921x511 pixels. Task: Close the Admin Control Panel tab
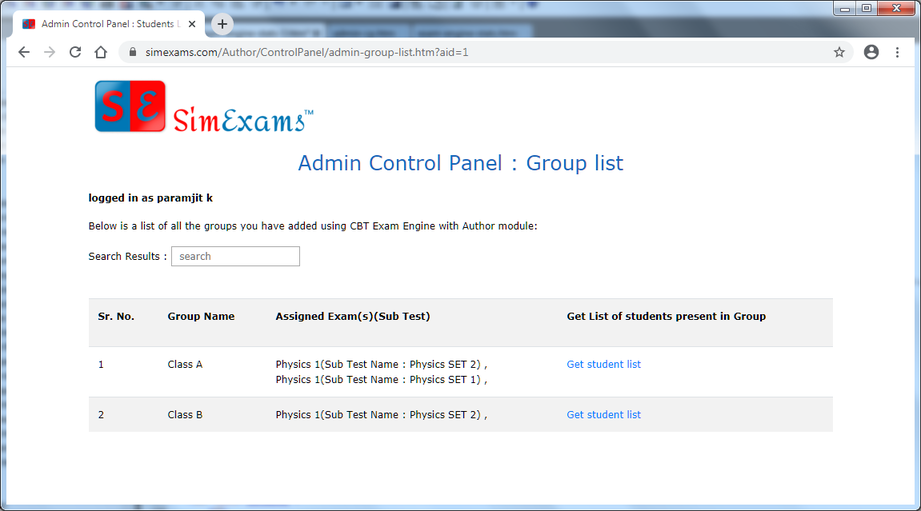coord(192,24)
